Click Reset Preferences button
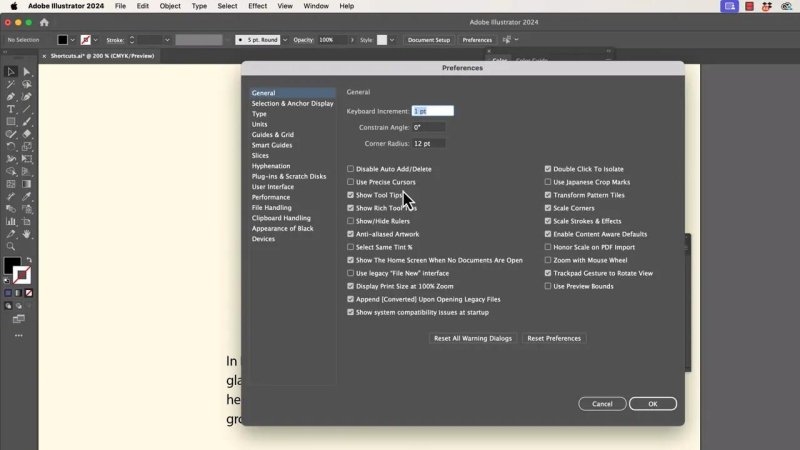This screenshot has width=800, height=450. click(x=554, y=338)
